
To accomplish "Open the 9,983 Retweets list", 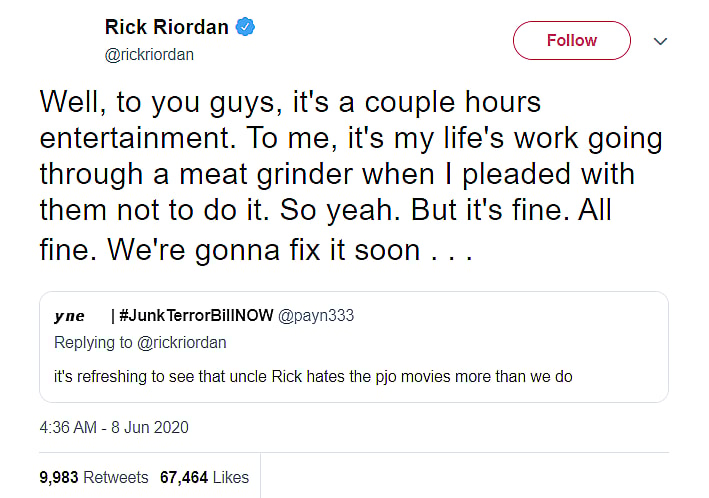I will tap(94, 477).
